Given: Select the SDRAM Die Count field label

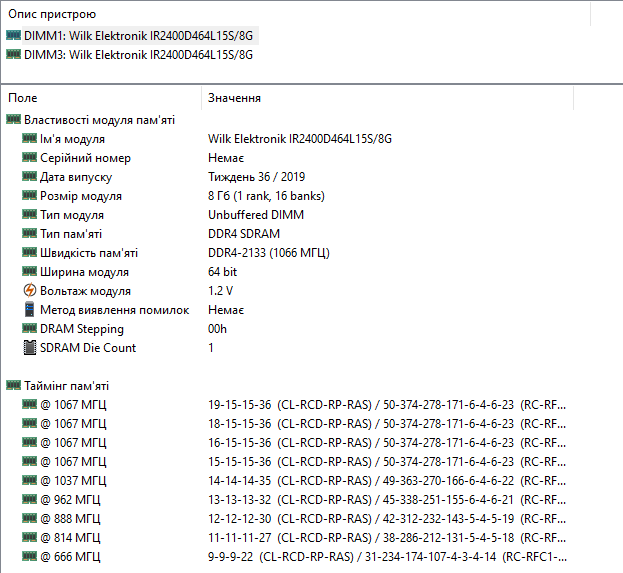Looking at the screenshot, I should coord(88,348).
